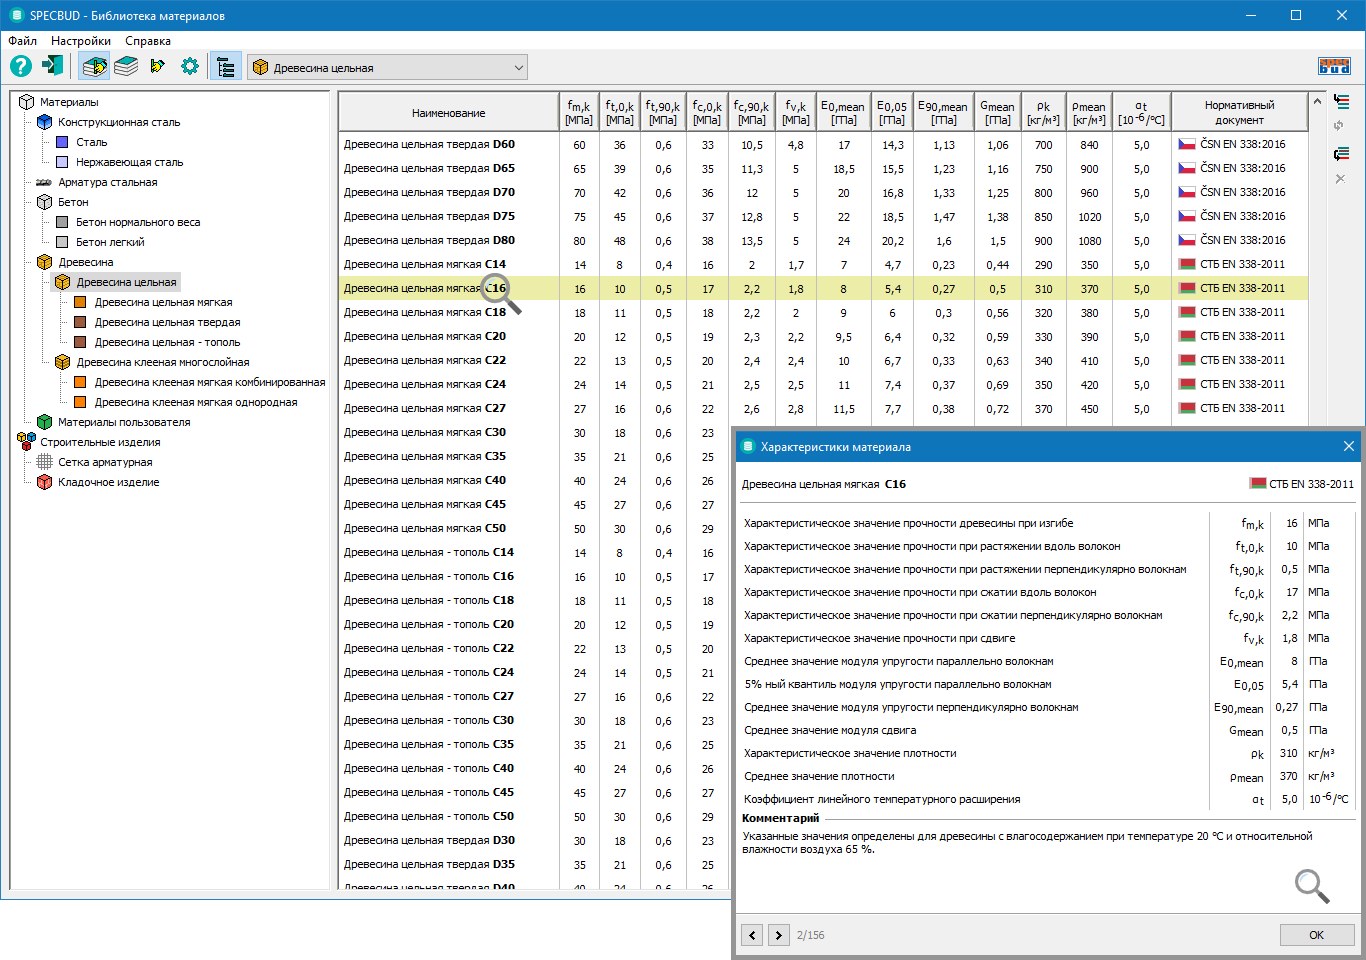Click the exit door icon in toolbar
The image size is (1366, 960).
coord(53,67)
